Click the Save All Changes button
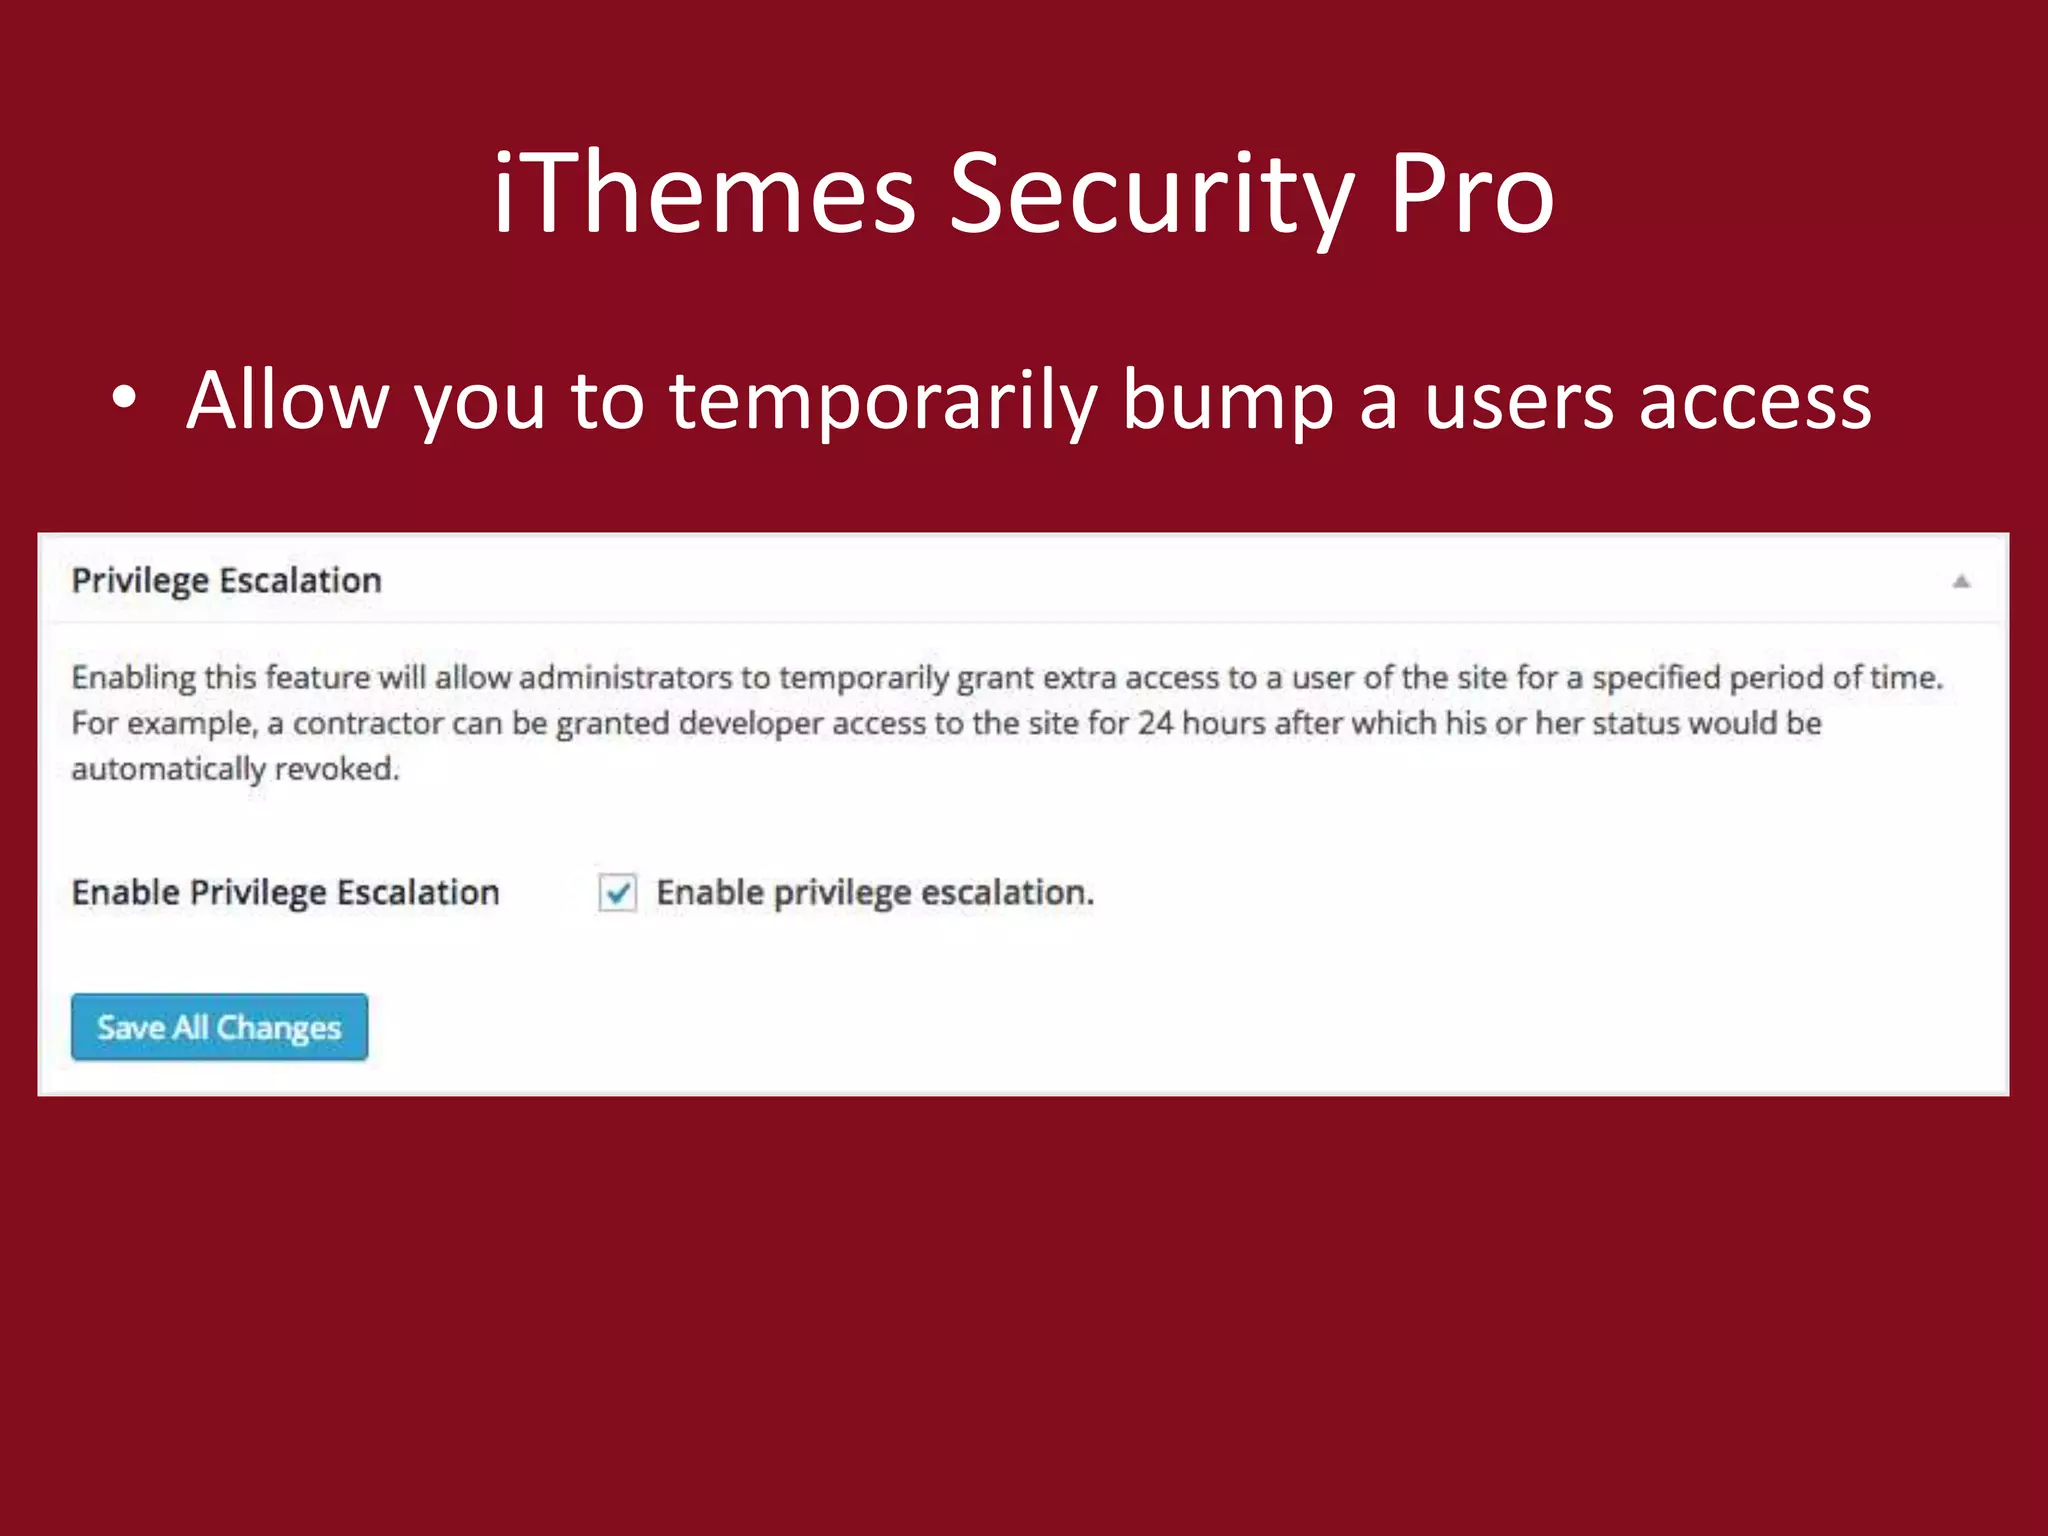 219,1027
